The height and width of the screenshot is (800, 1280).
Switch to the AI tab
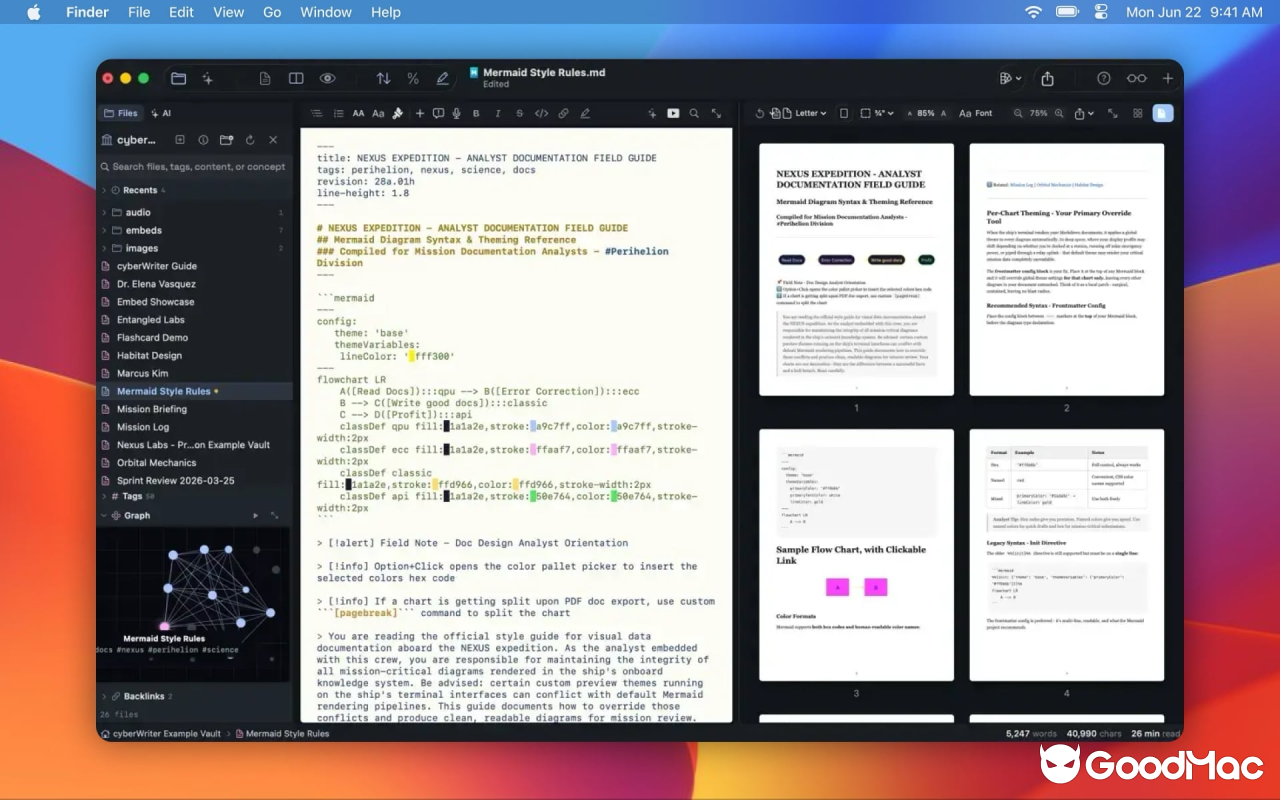[x=161, y=113]
